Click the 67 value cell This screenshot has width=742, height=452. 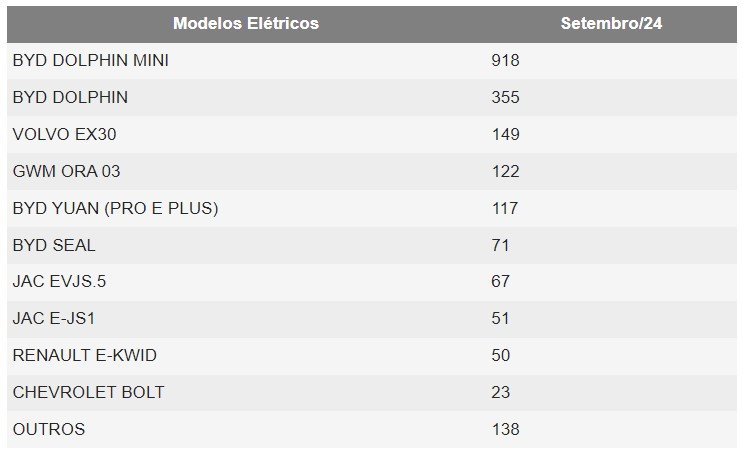(501, 282)
